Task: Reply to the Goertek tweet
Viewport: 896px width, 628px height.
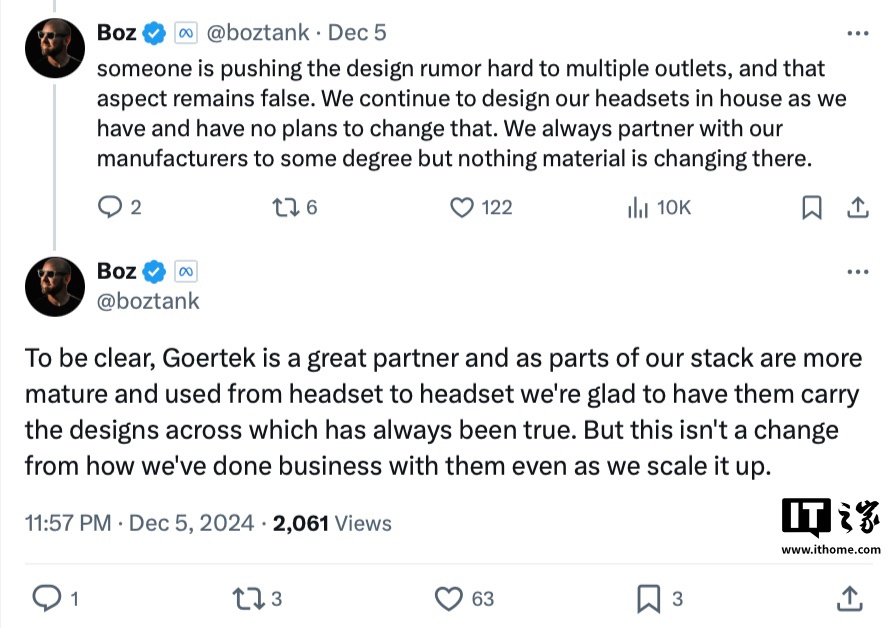Action: (47, 598)
